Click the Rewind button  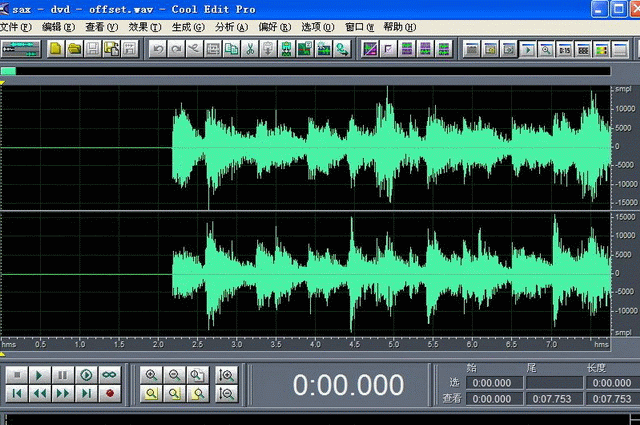pyautogui.click(x=40, y=393)
